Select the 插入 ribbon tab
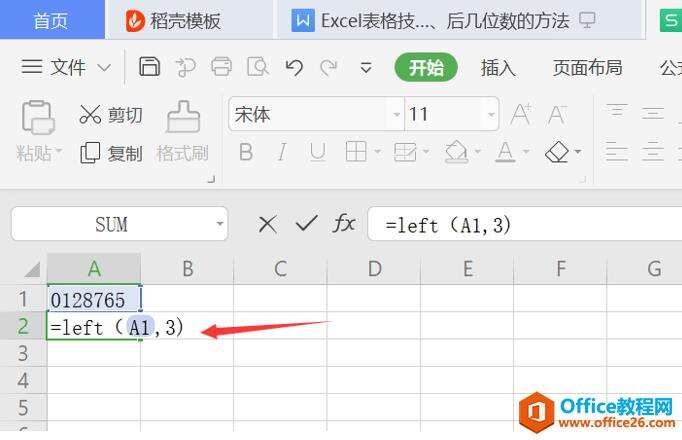682x440 pixels. pos(498,67)
